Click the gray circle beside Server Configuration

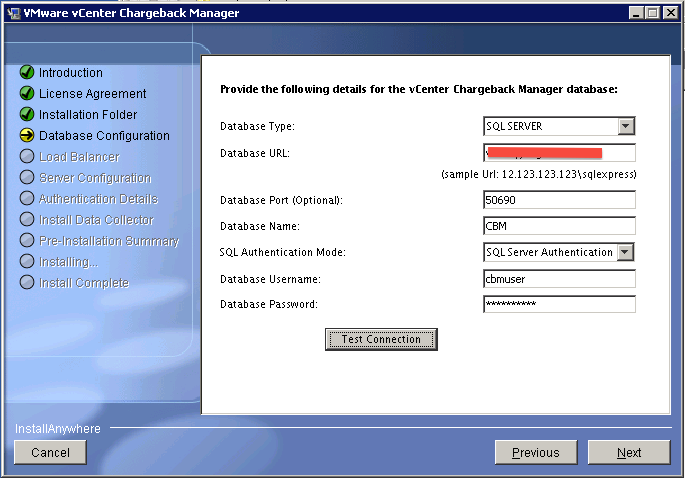(x=27, y=178)
